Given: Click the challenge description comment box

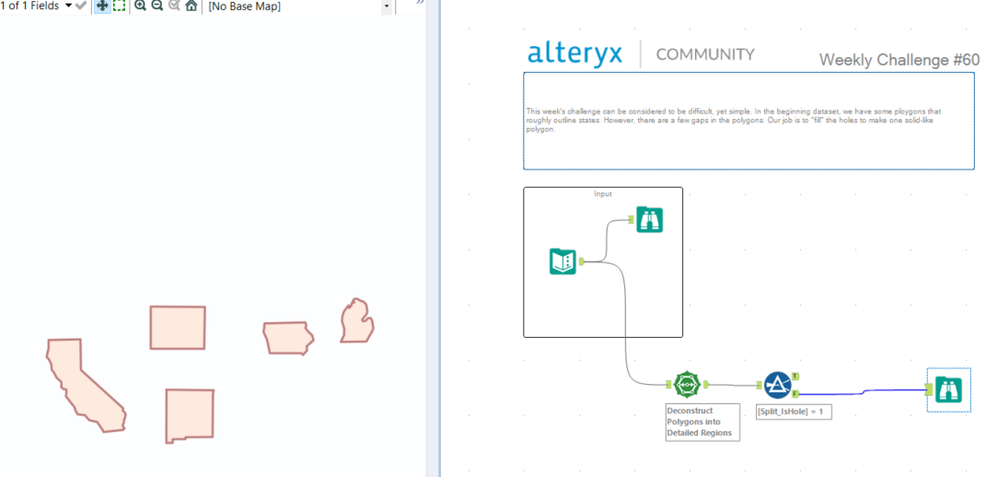Looking at the screenshot, I should point(748,121).
